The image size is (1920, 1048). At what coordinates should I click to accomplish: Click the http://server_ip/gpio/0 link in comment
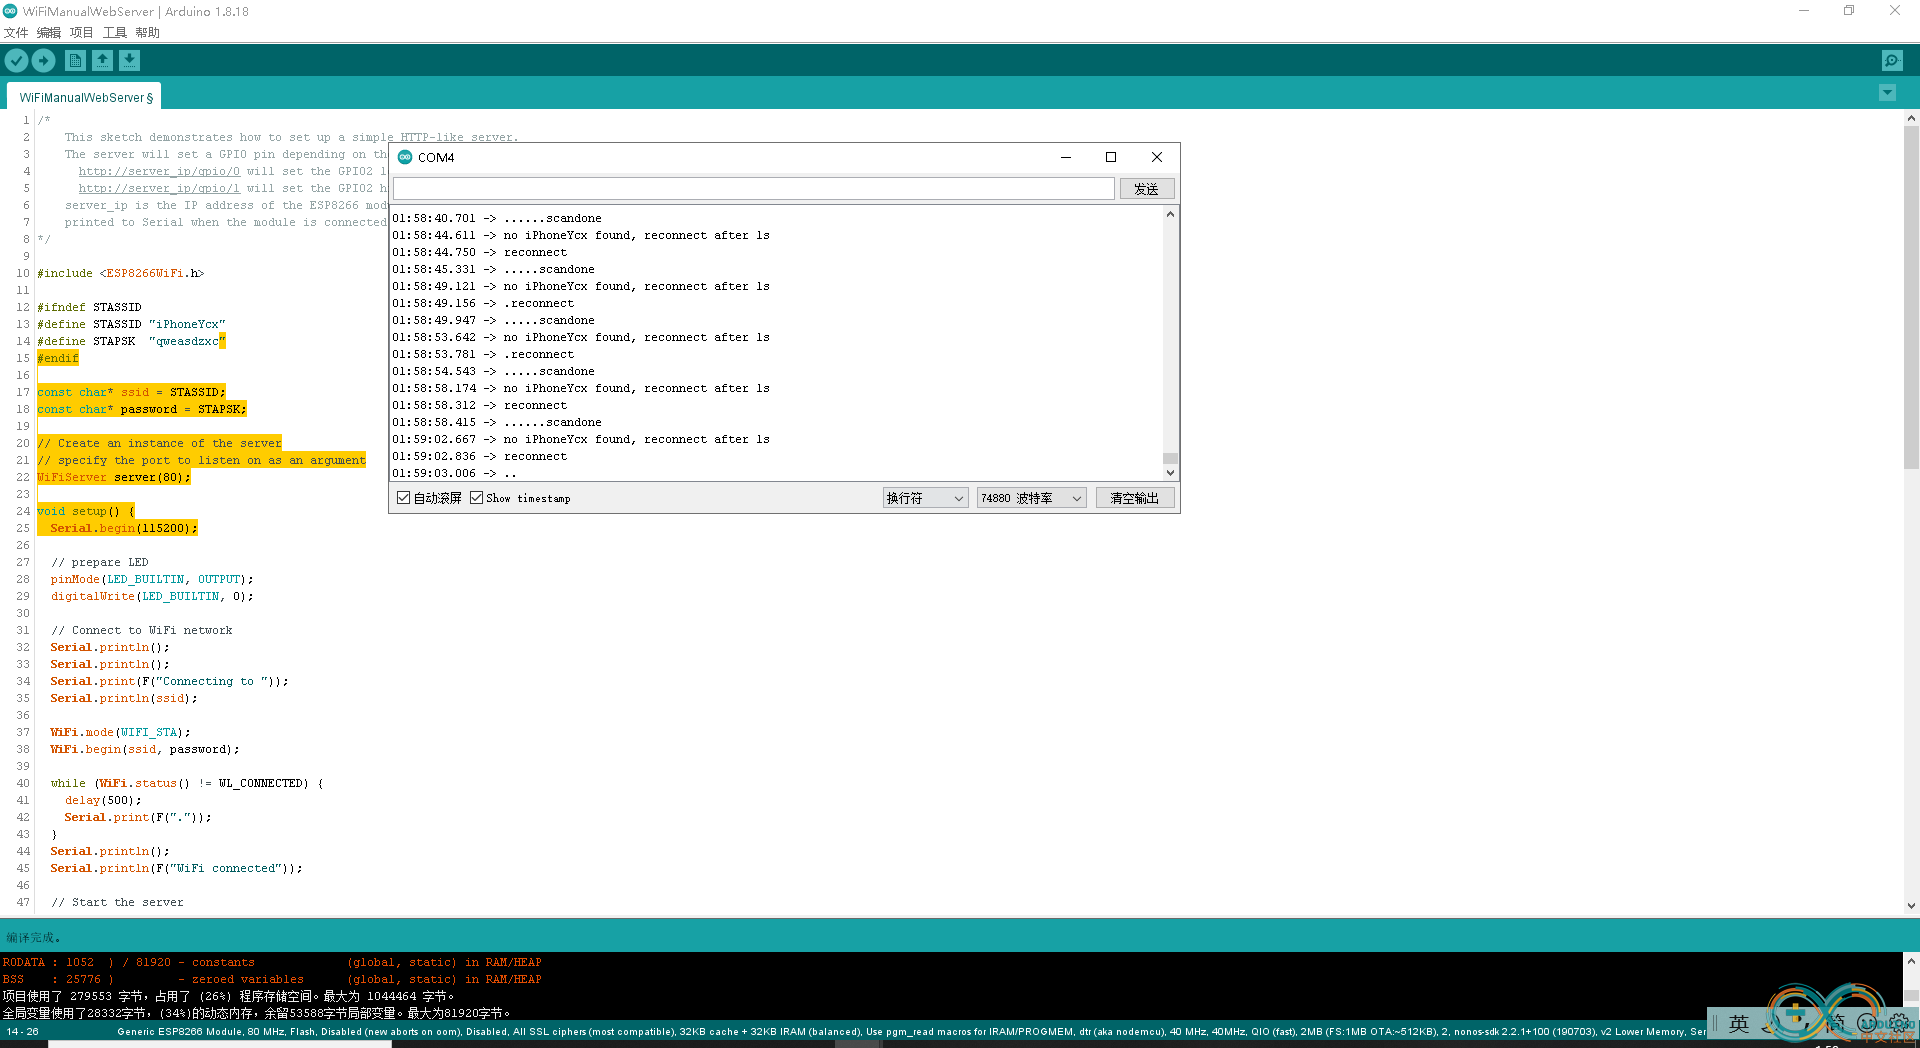[159, 171]
